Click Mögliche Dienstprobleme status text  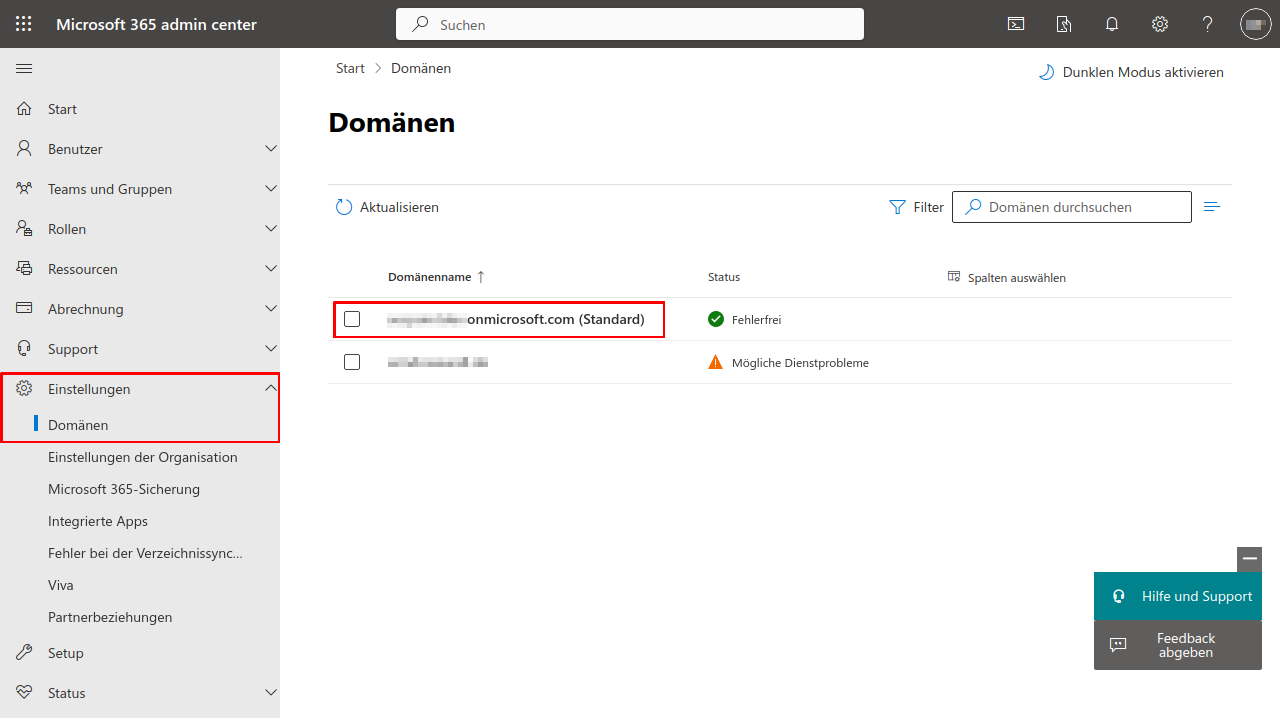pyautogui.click(x=800, y=363)
